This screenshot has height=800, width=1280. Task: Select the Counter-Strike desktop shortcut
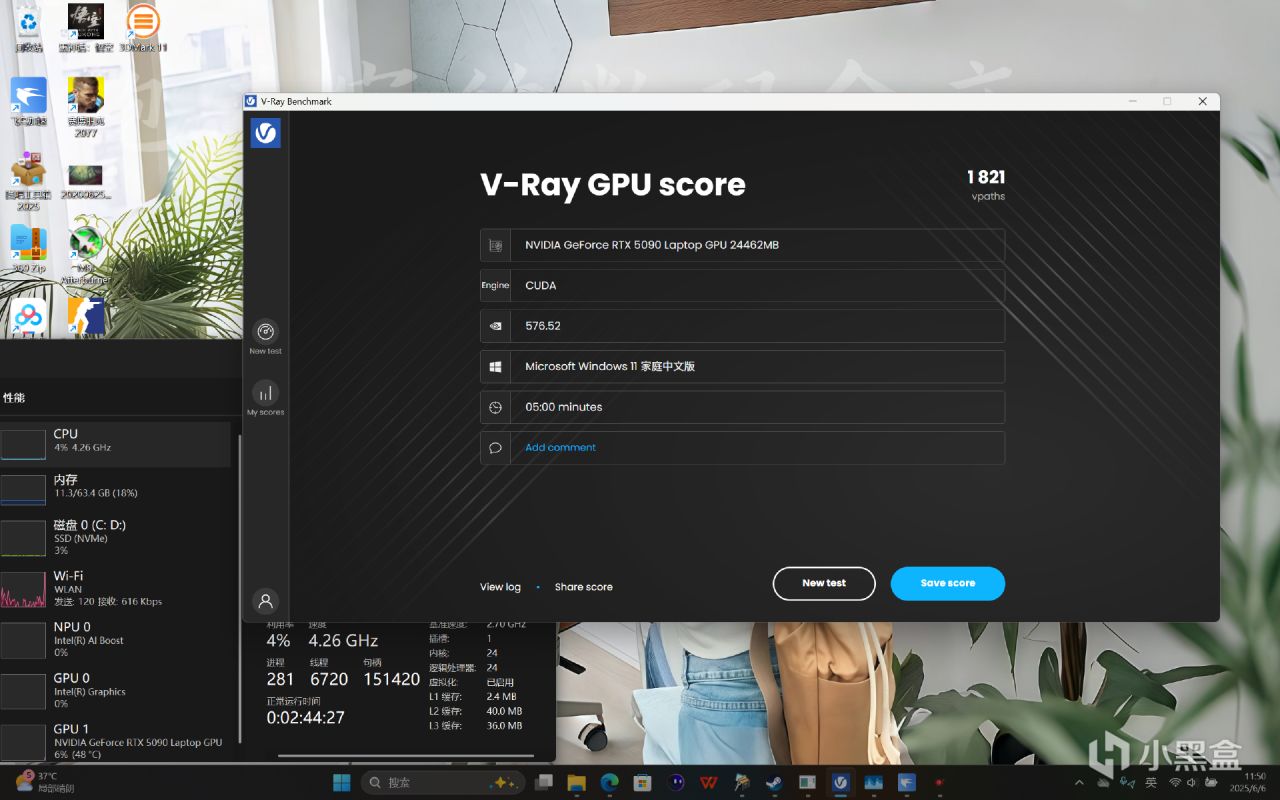pos(86,317)
